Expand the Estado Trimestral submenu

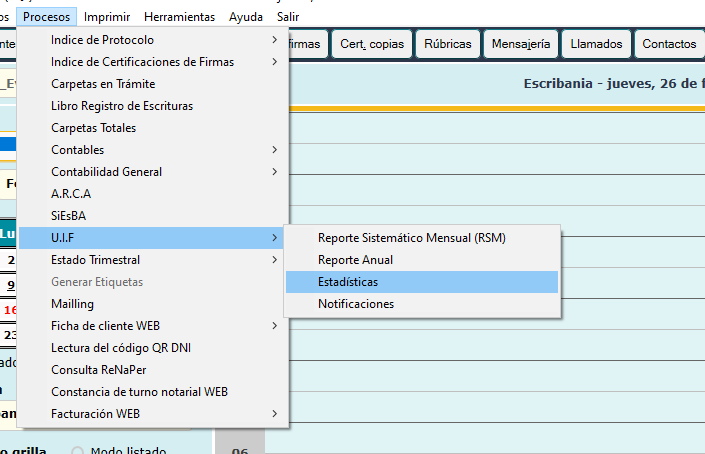pos(94,260)
